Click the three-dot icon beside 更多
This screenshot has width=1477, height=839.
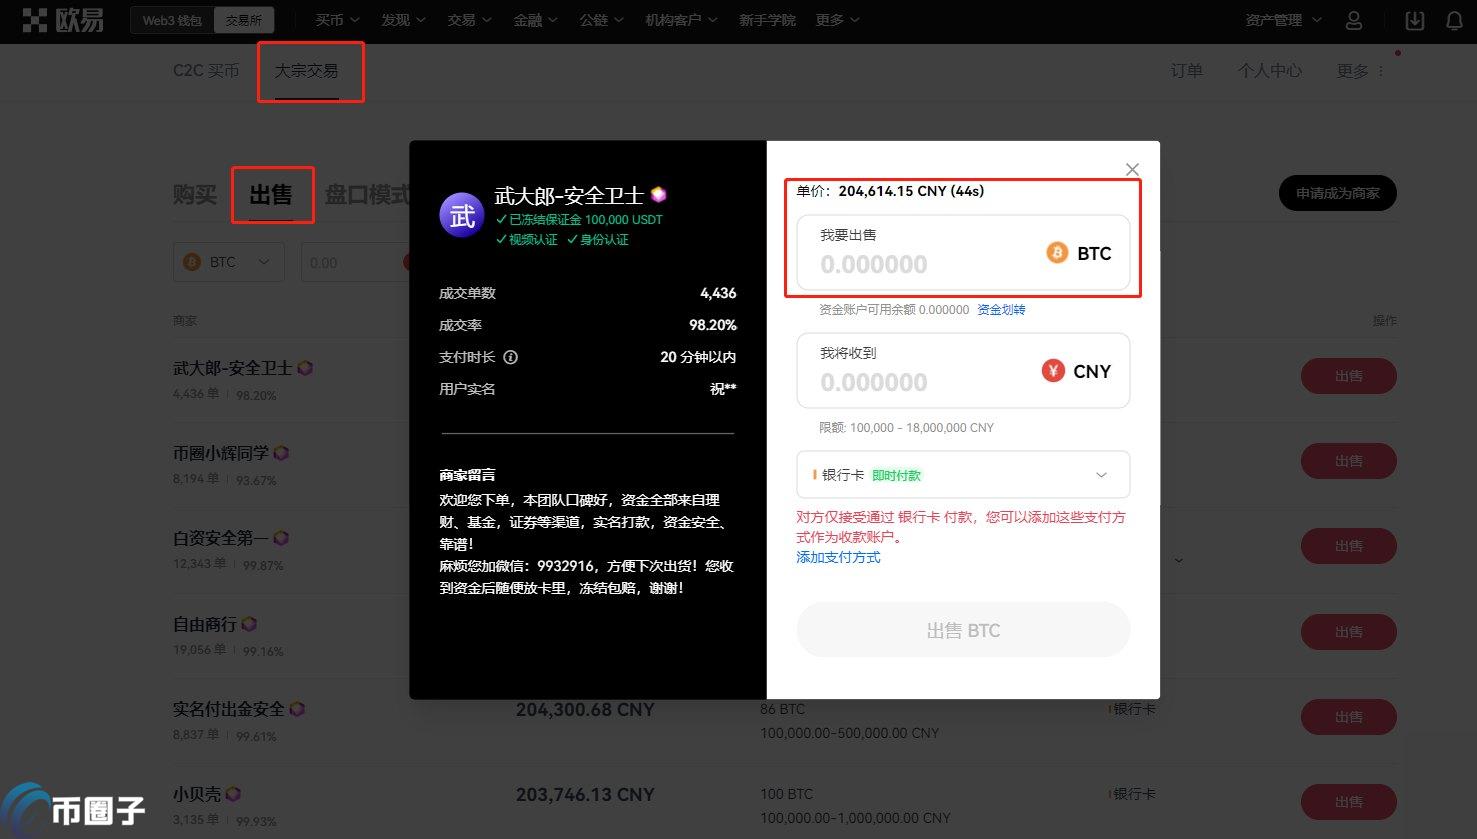pos(1381,71)
